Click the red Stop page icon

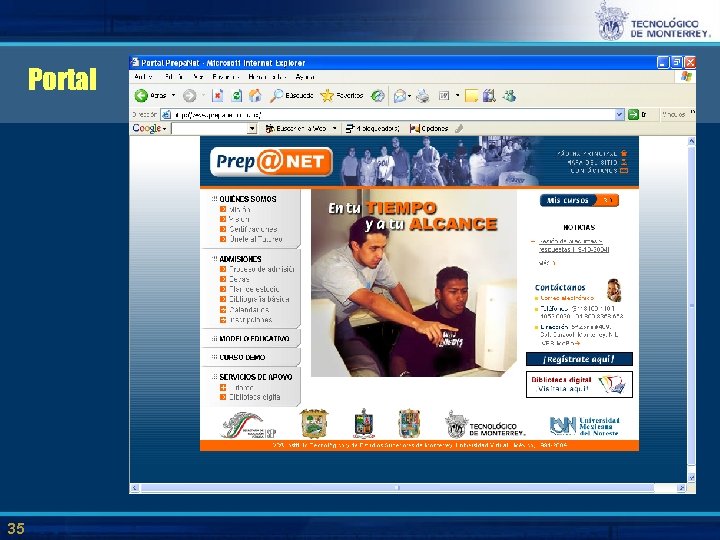click(x=217, y=96)
